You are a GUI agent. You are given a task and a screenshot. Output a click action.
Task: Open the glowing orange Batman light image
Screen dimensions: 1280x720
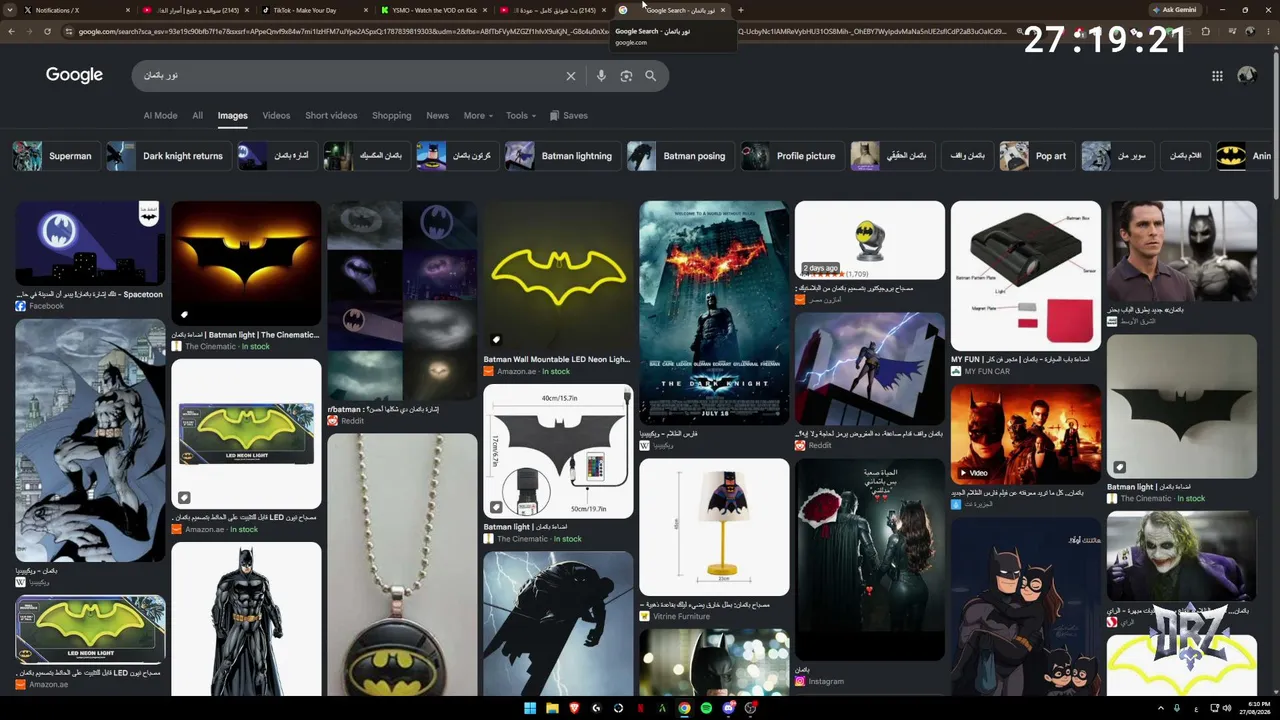pos(246,263)
